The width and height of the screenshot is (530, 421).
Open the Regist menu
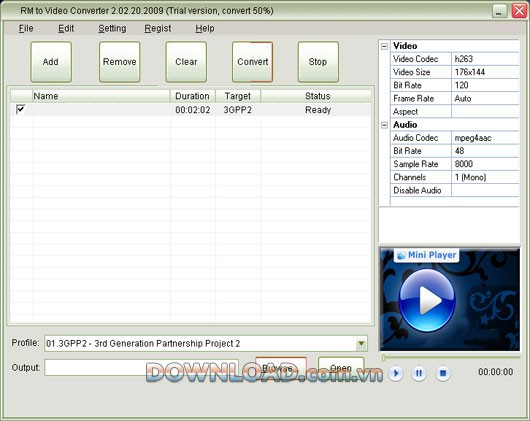[158, 28]
